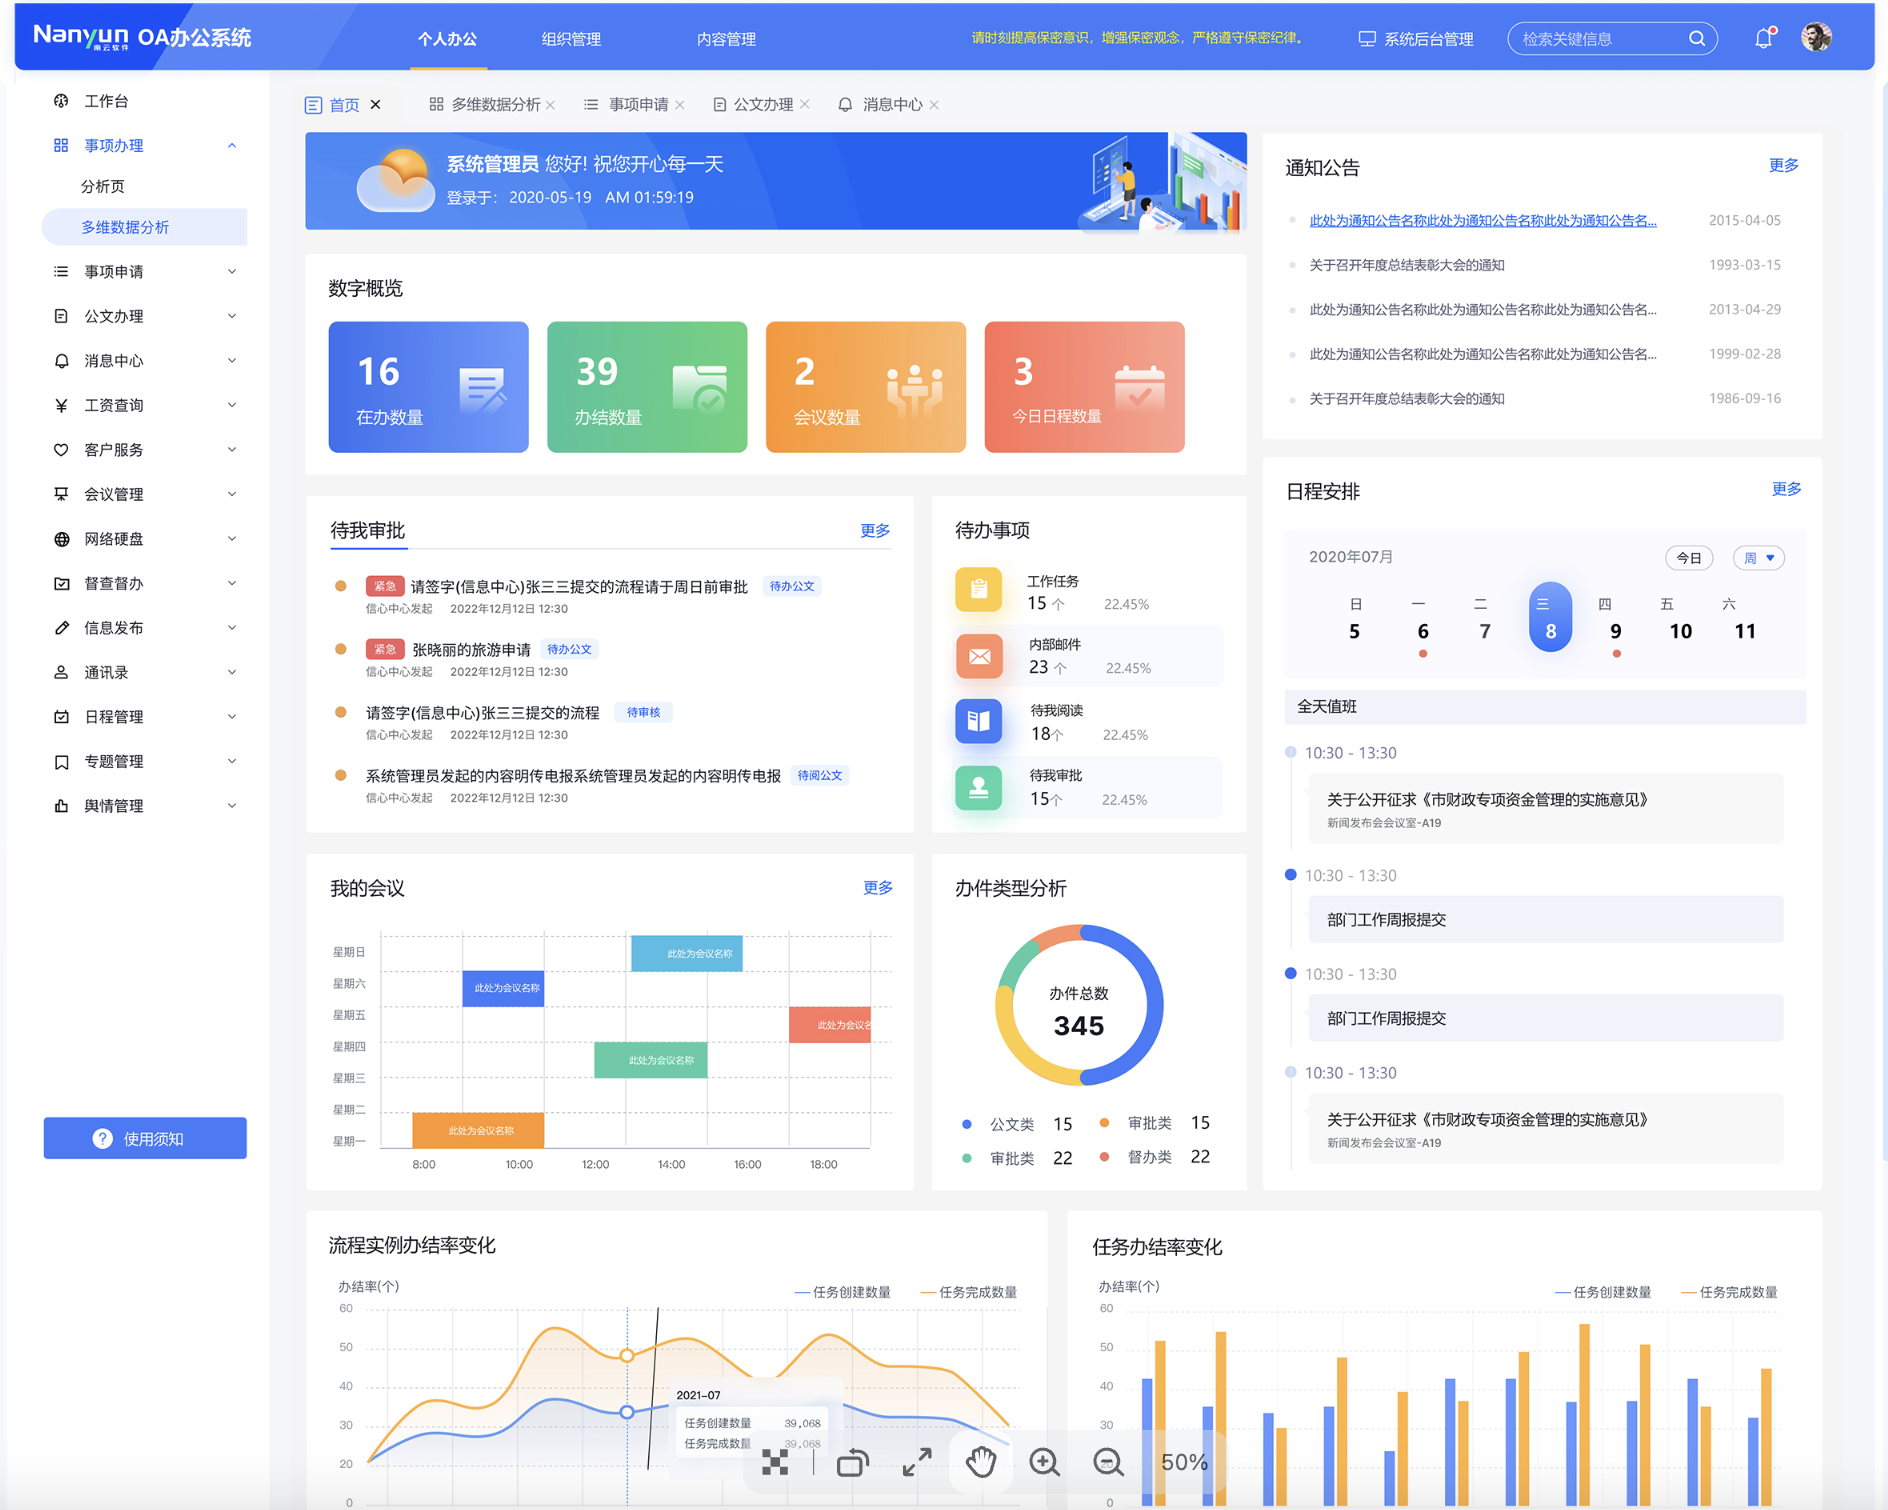Collapse the 事项办理 sidebar section
This screenshot has width=1888, height=1510.
click(x=232, y=146)
